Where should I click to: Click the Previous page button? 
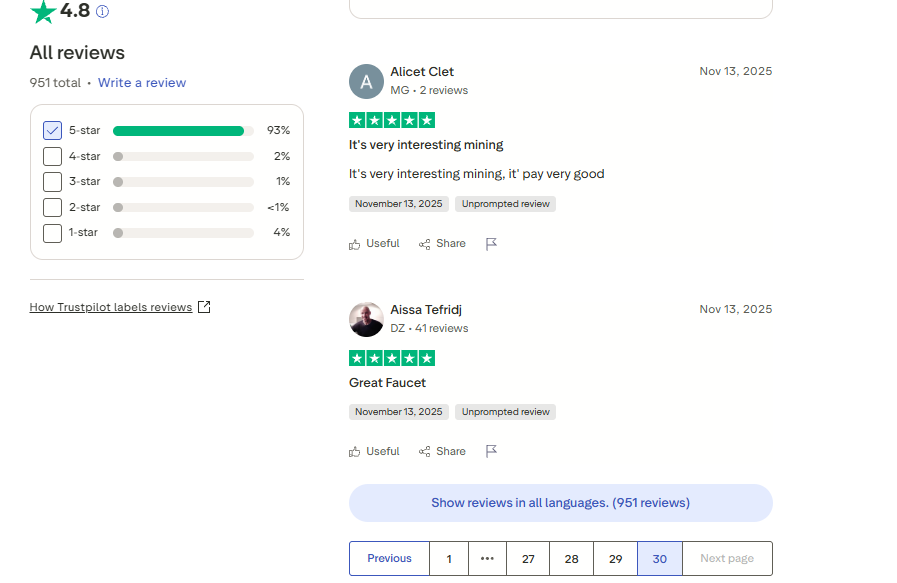(389, 559)
